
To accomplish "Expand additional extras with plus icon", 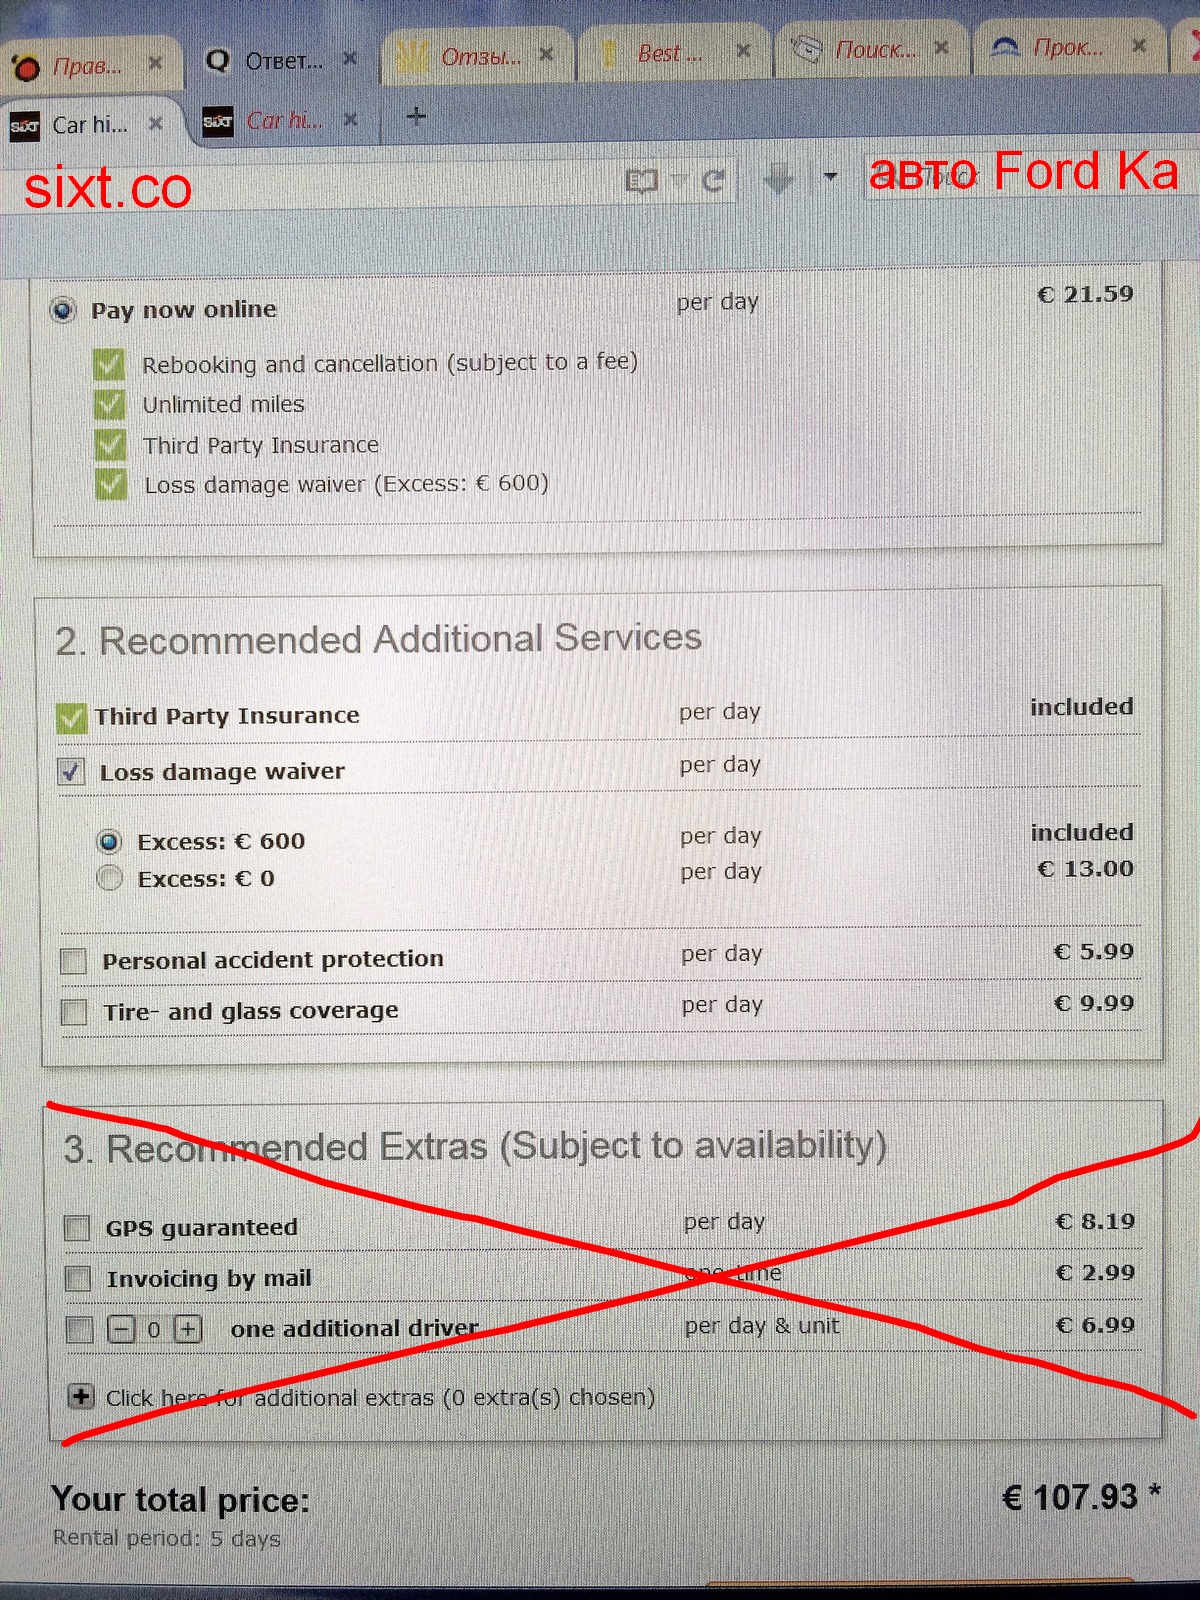I will tap(81, 1396).
